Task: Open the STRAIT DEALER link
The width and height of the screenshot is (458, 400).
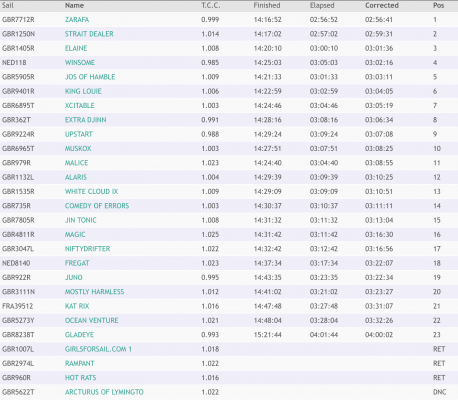Action: coord(89,34)
